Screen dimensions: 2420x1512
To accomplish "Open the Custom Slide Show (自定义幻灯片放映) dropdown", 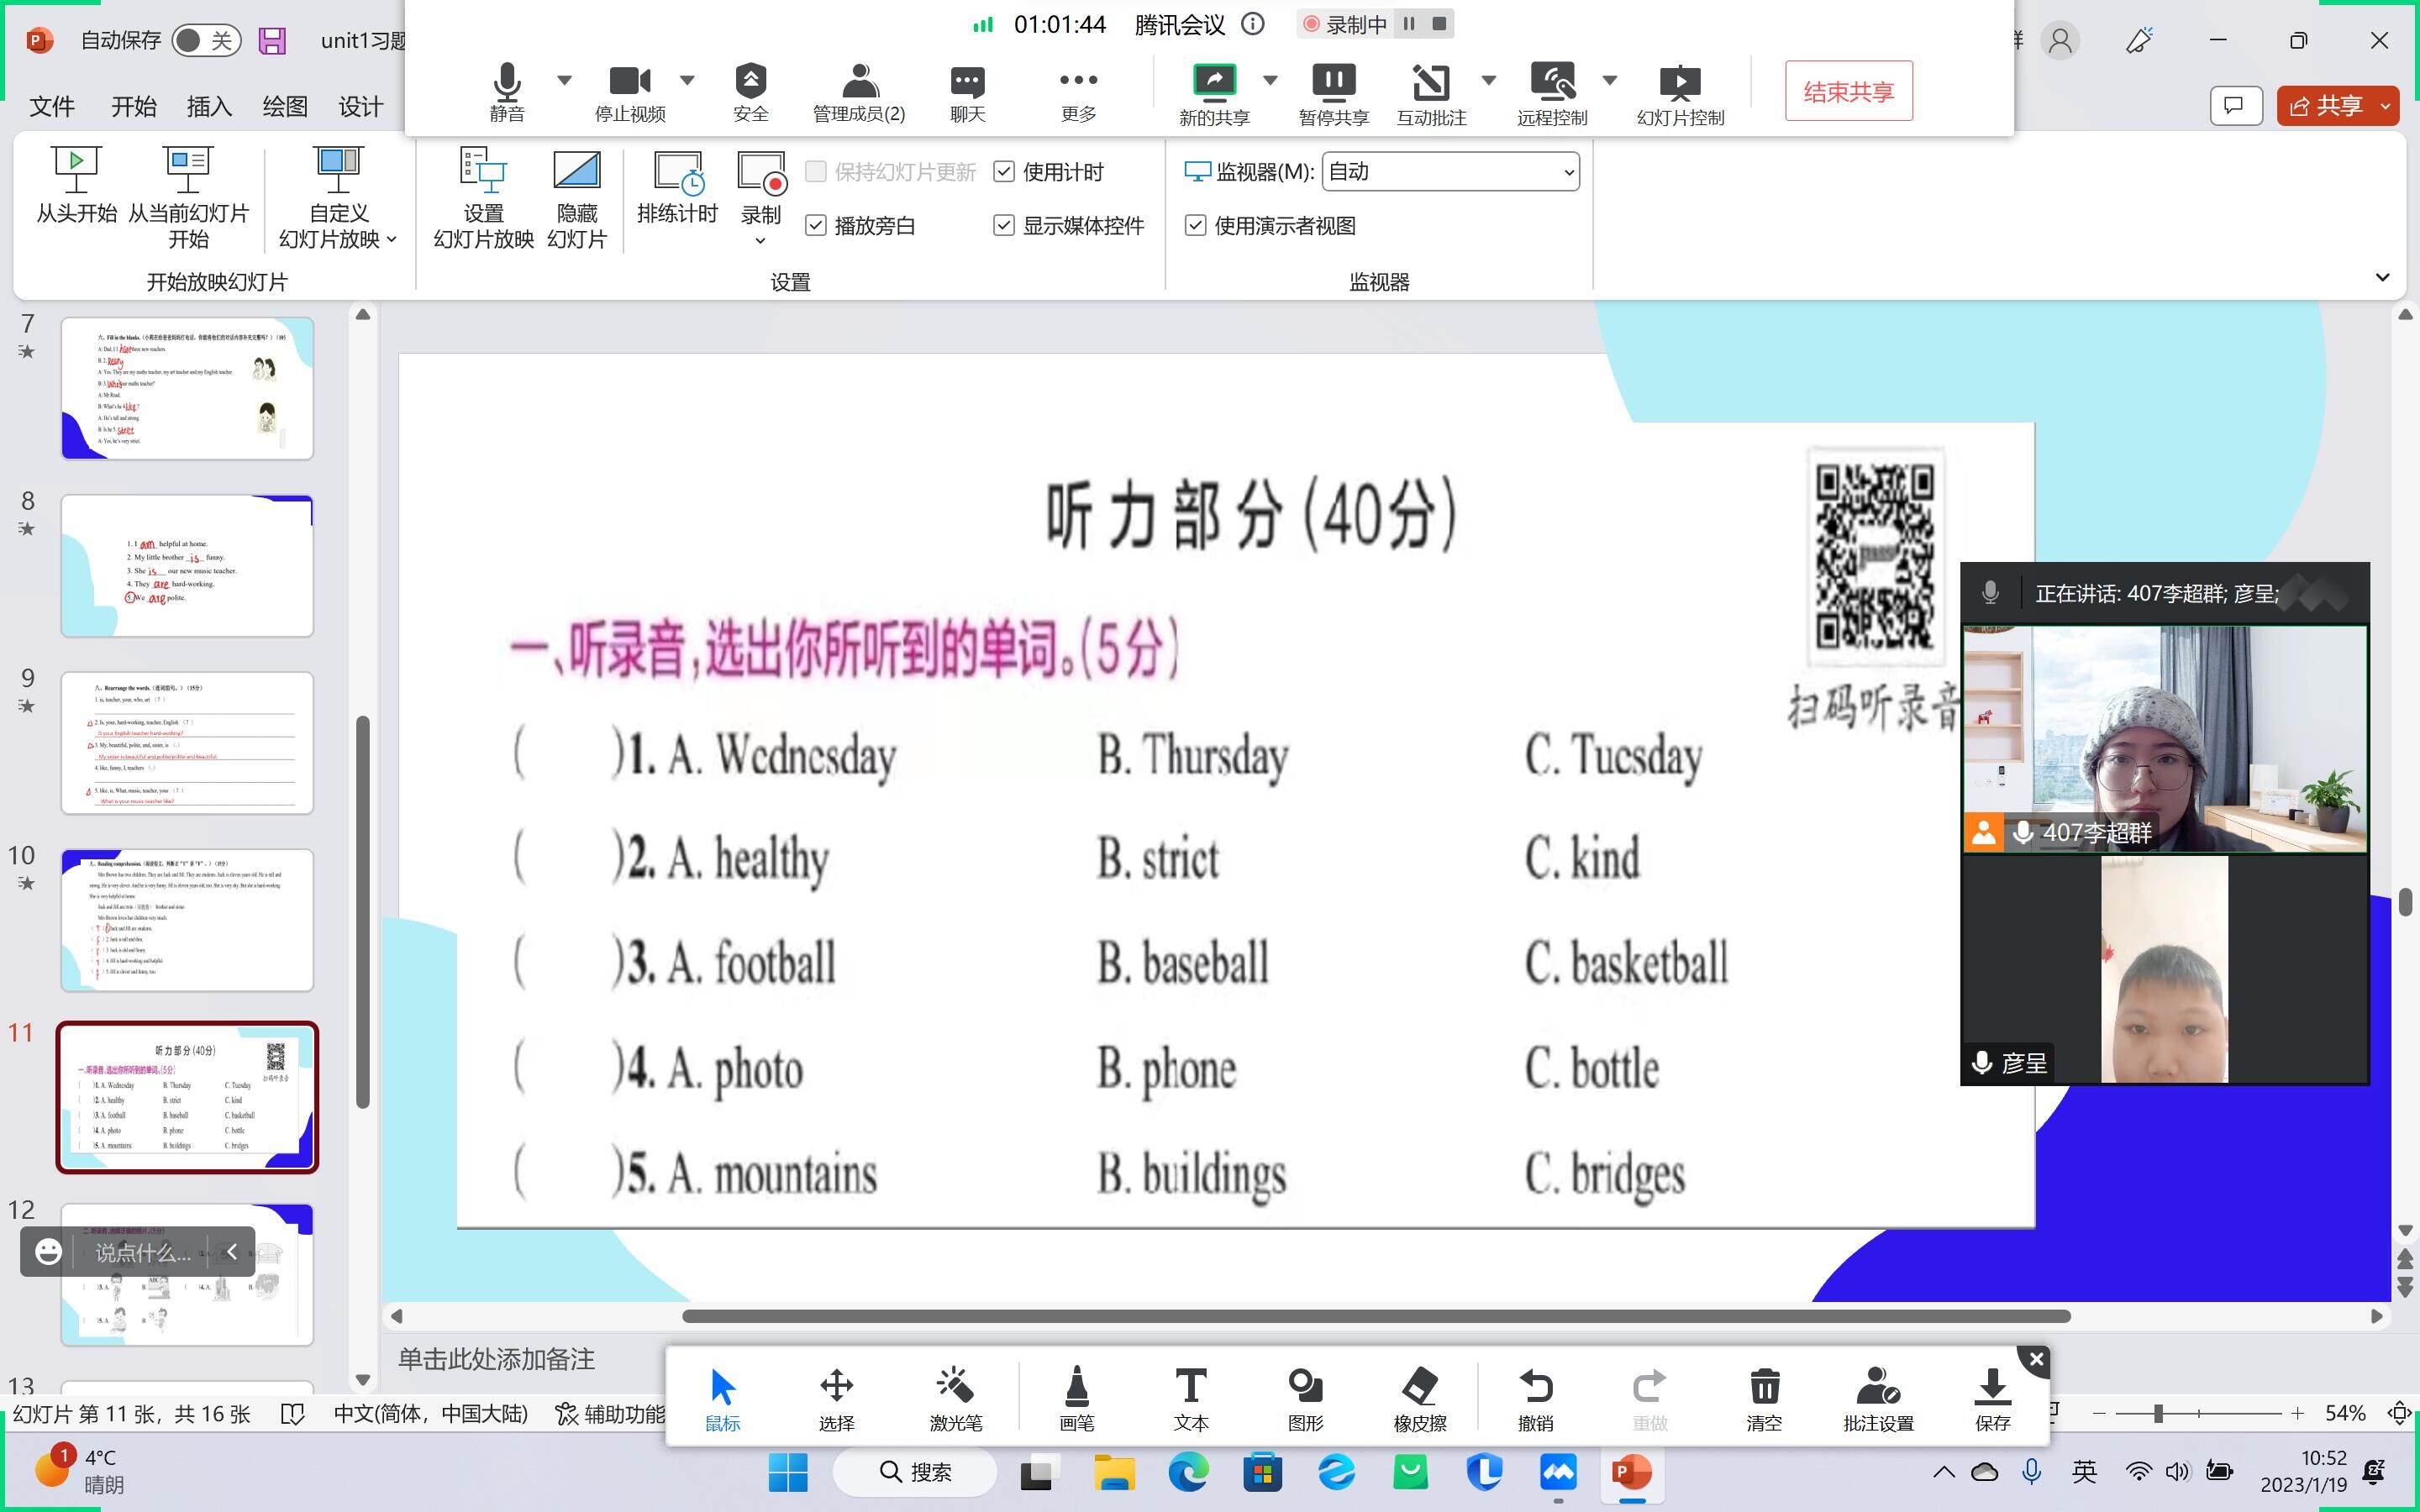I will pos(338,197).
